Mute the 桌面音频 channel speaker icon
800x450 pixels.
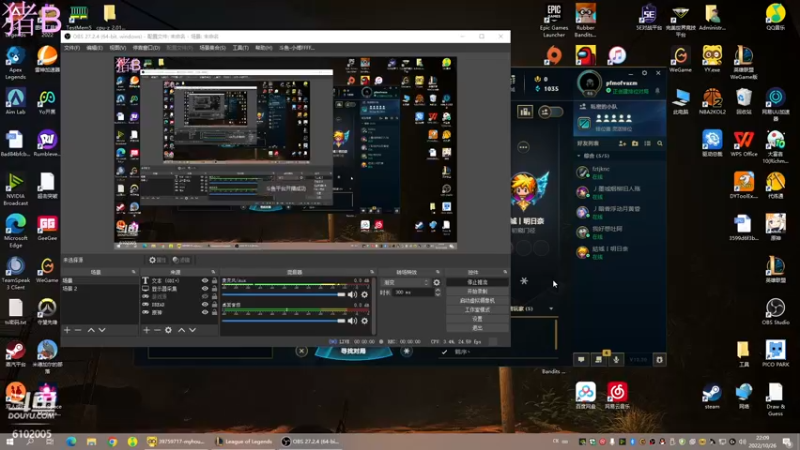click(353, 321)
